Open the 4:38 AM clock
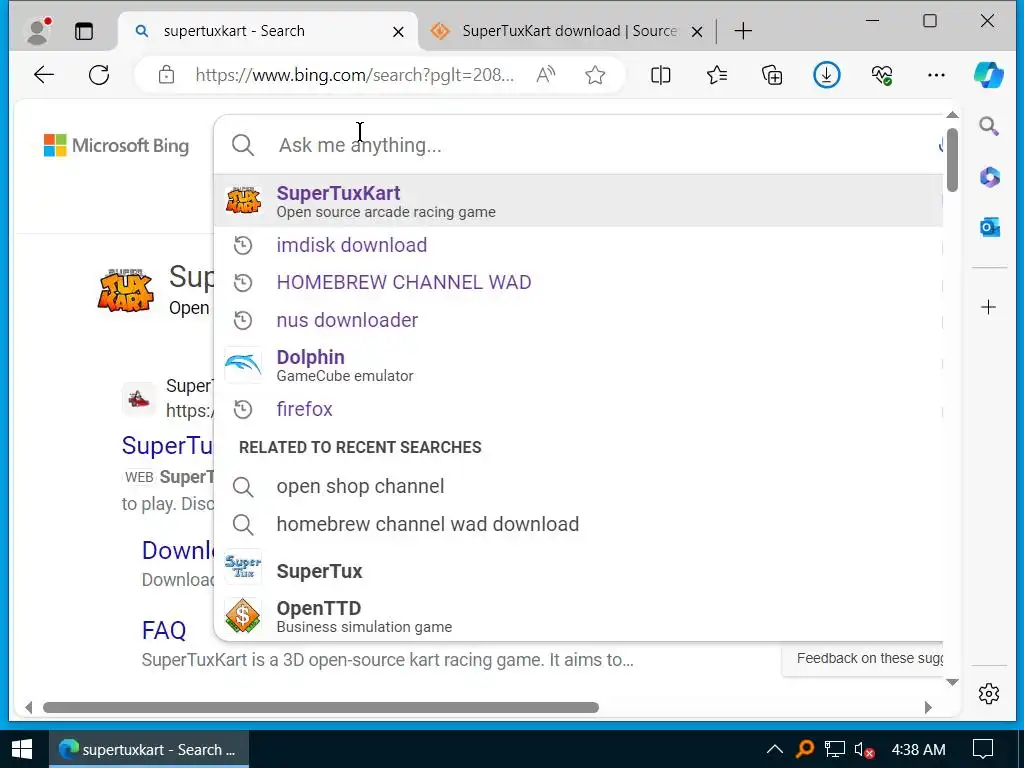This screenshot has width=1024, height=768. tap(918, 749)
